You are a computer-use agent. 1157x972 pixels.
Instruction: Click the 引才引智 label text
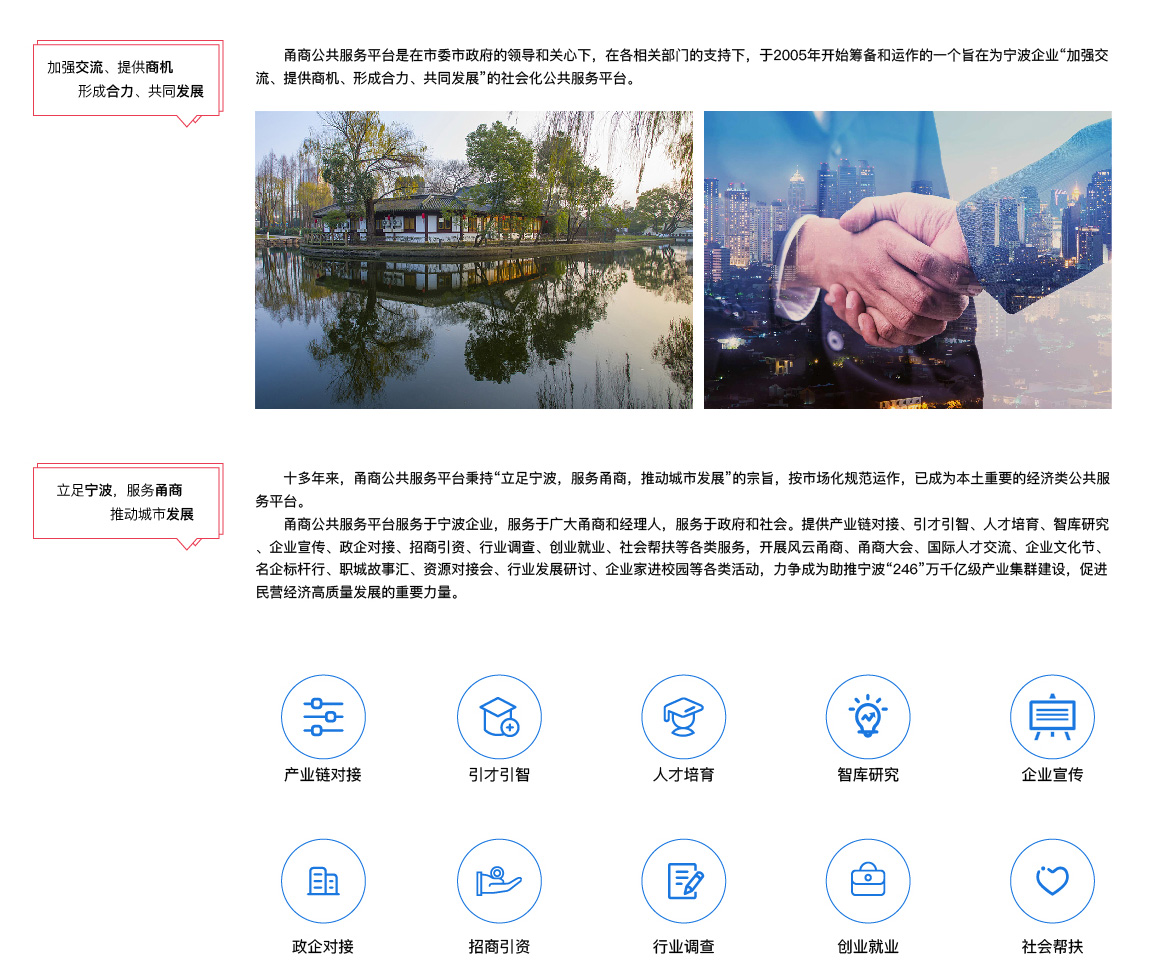point(500,774)
